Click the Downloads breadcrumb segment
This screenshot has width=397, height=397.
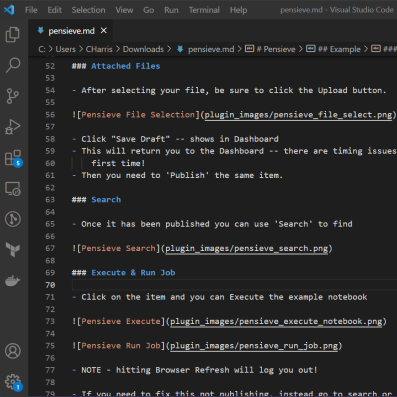coord(143,49)
